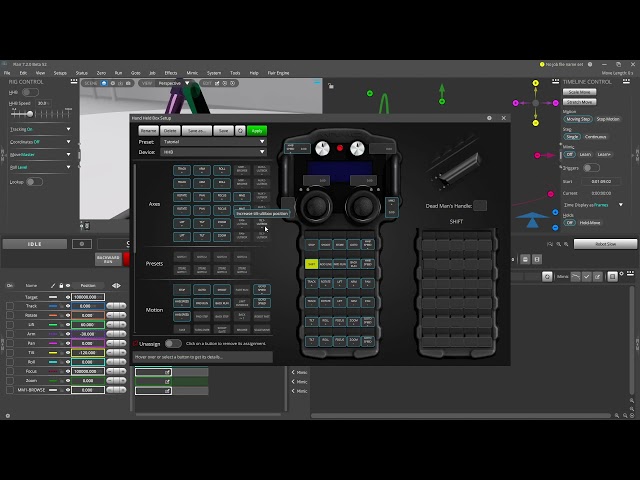Click the zoom-in magnifier left of Robot Slow
This screenshot has width=640, height=480.
click(566, 244)
